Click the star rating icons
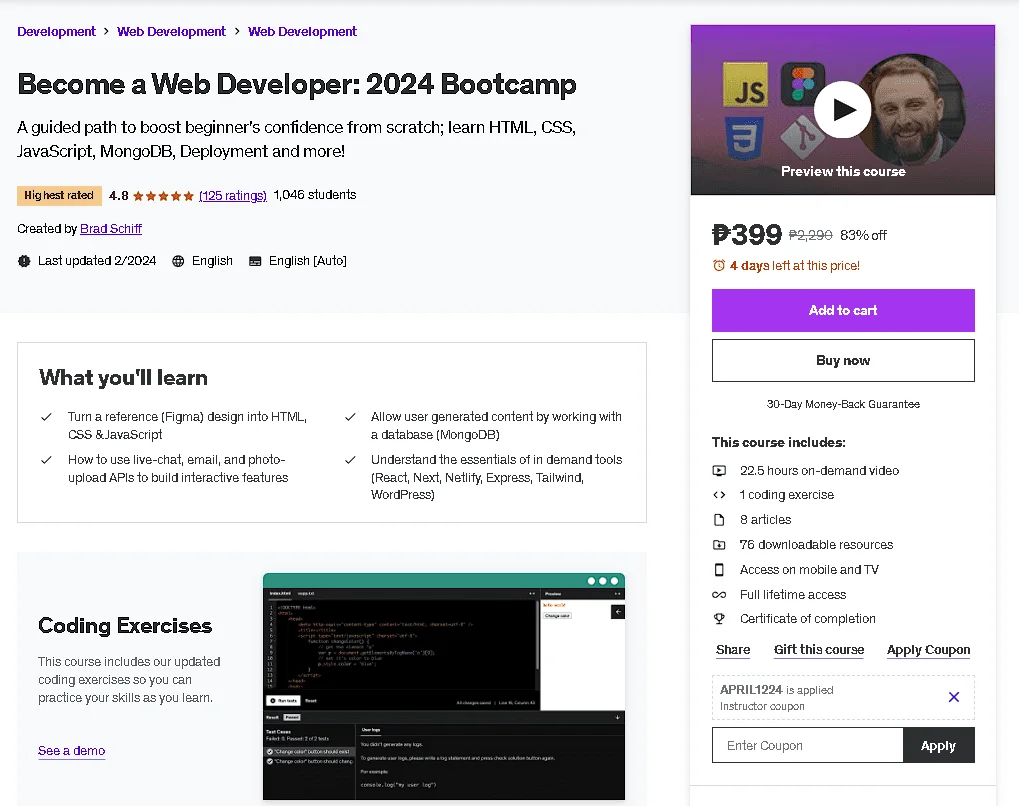The image size is (1019, 806). (163, 196)
